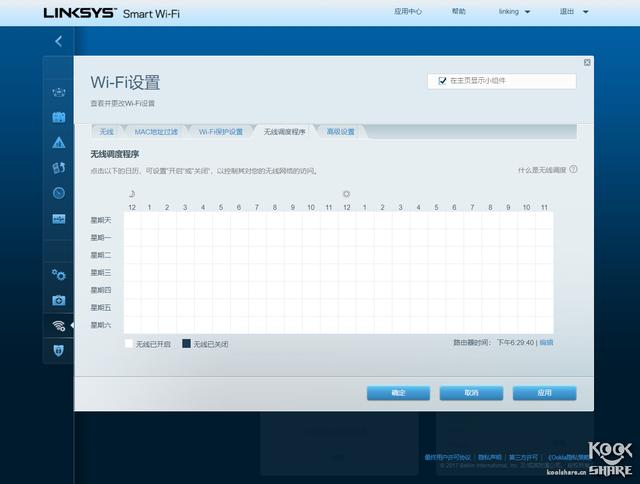Screen dimensions: 640x484
Task: Click the 应用 button
Action: (x=544, y=393)
